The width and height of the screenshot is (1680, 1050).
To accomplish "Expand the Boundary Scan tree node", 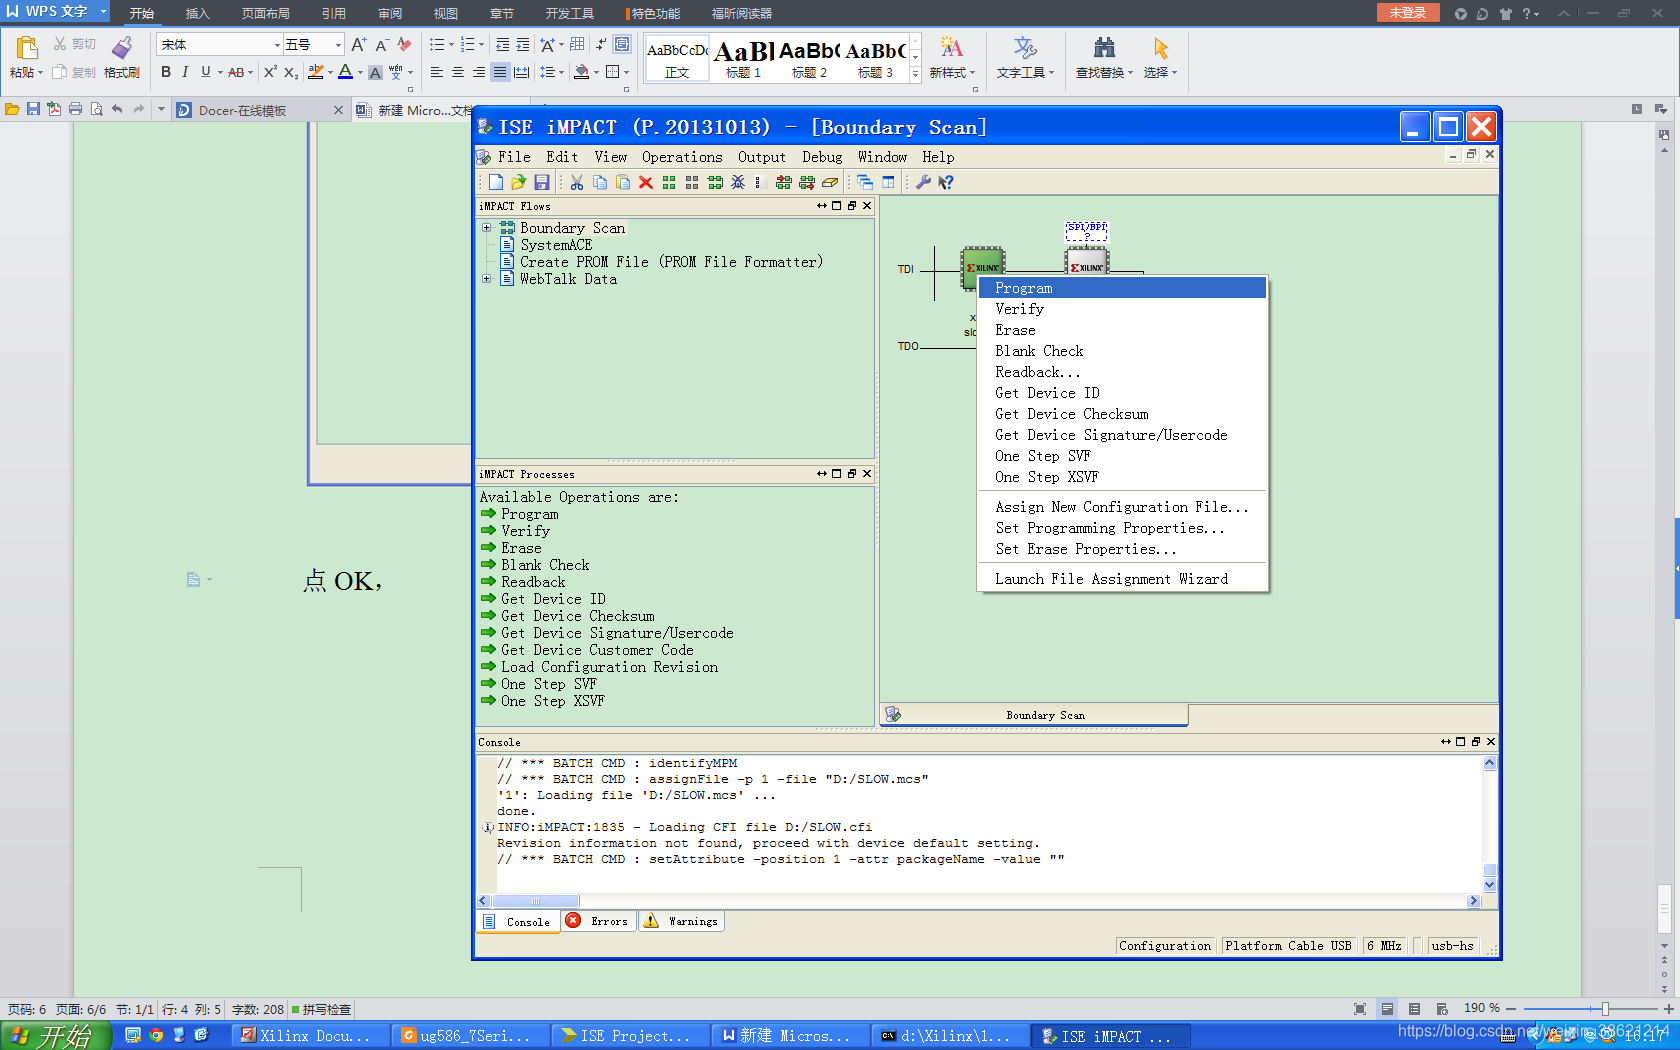I will point(487,228).
